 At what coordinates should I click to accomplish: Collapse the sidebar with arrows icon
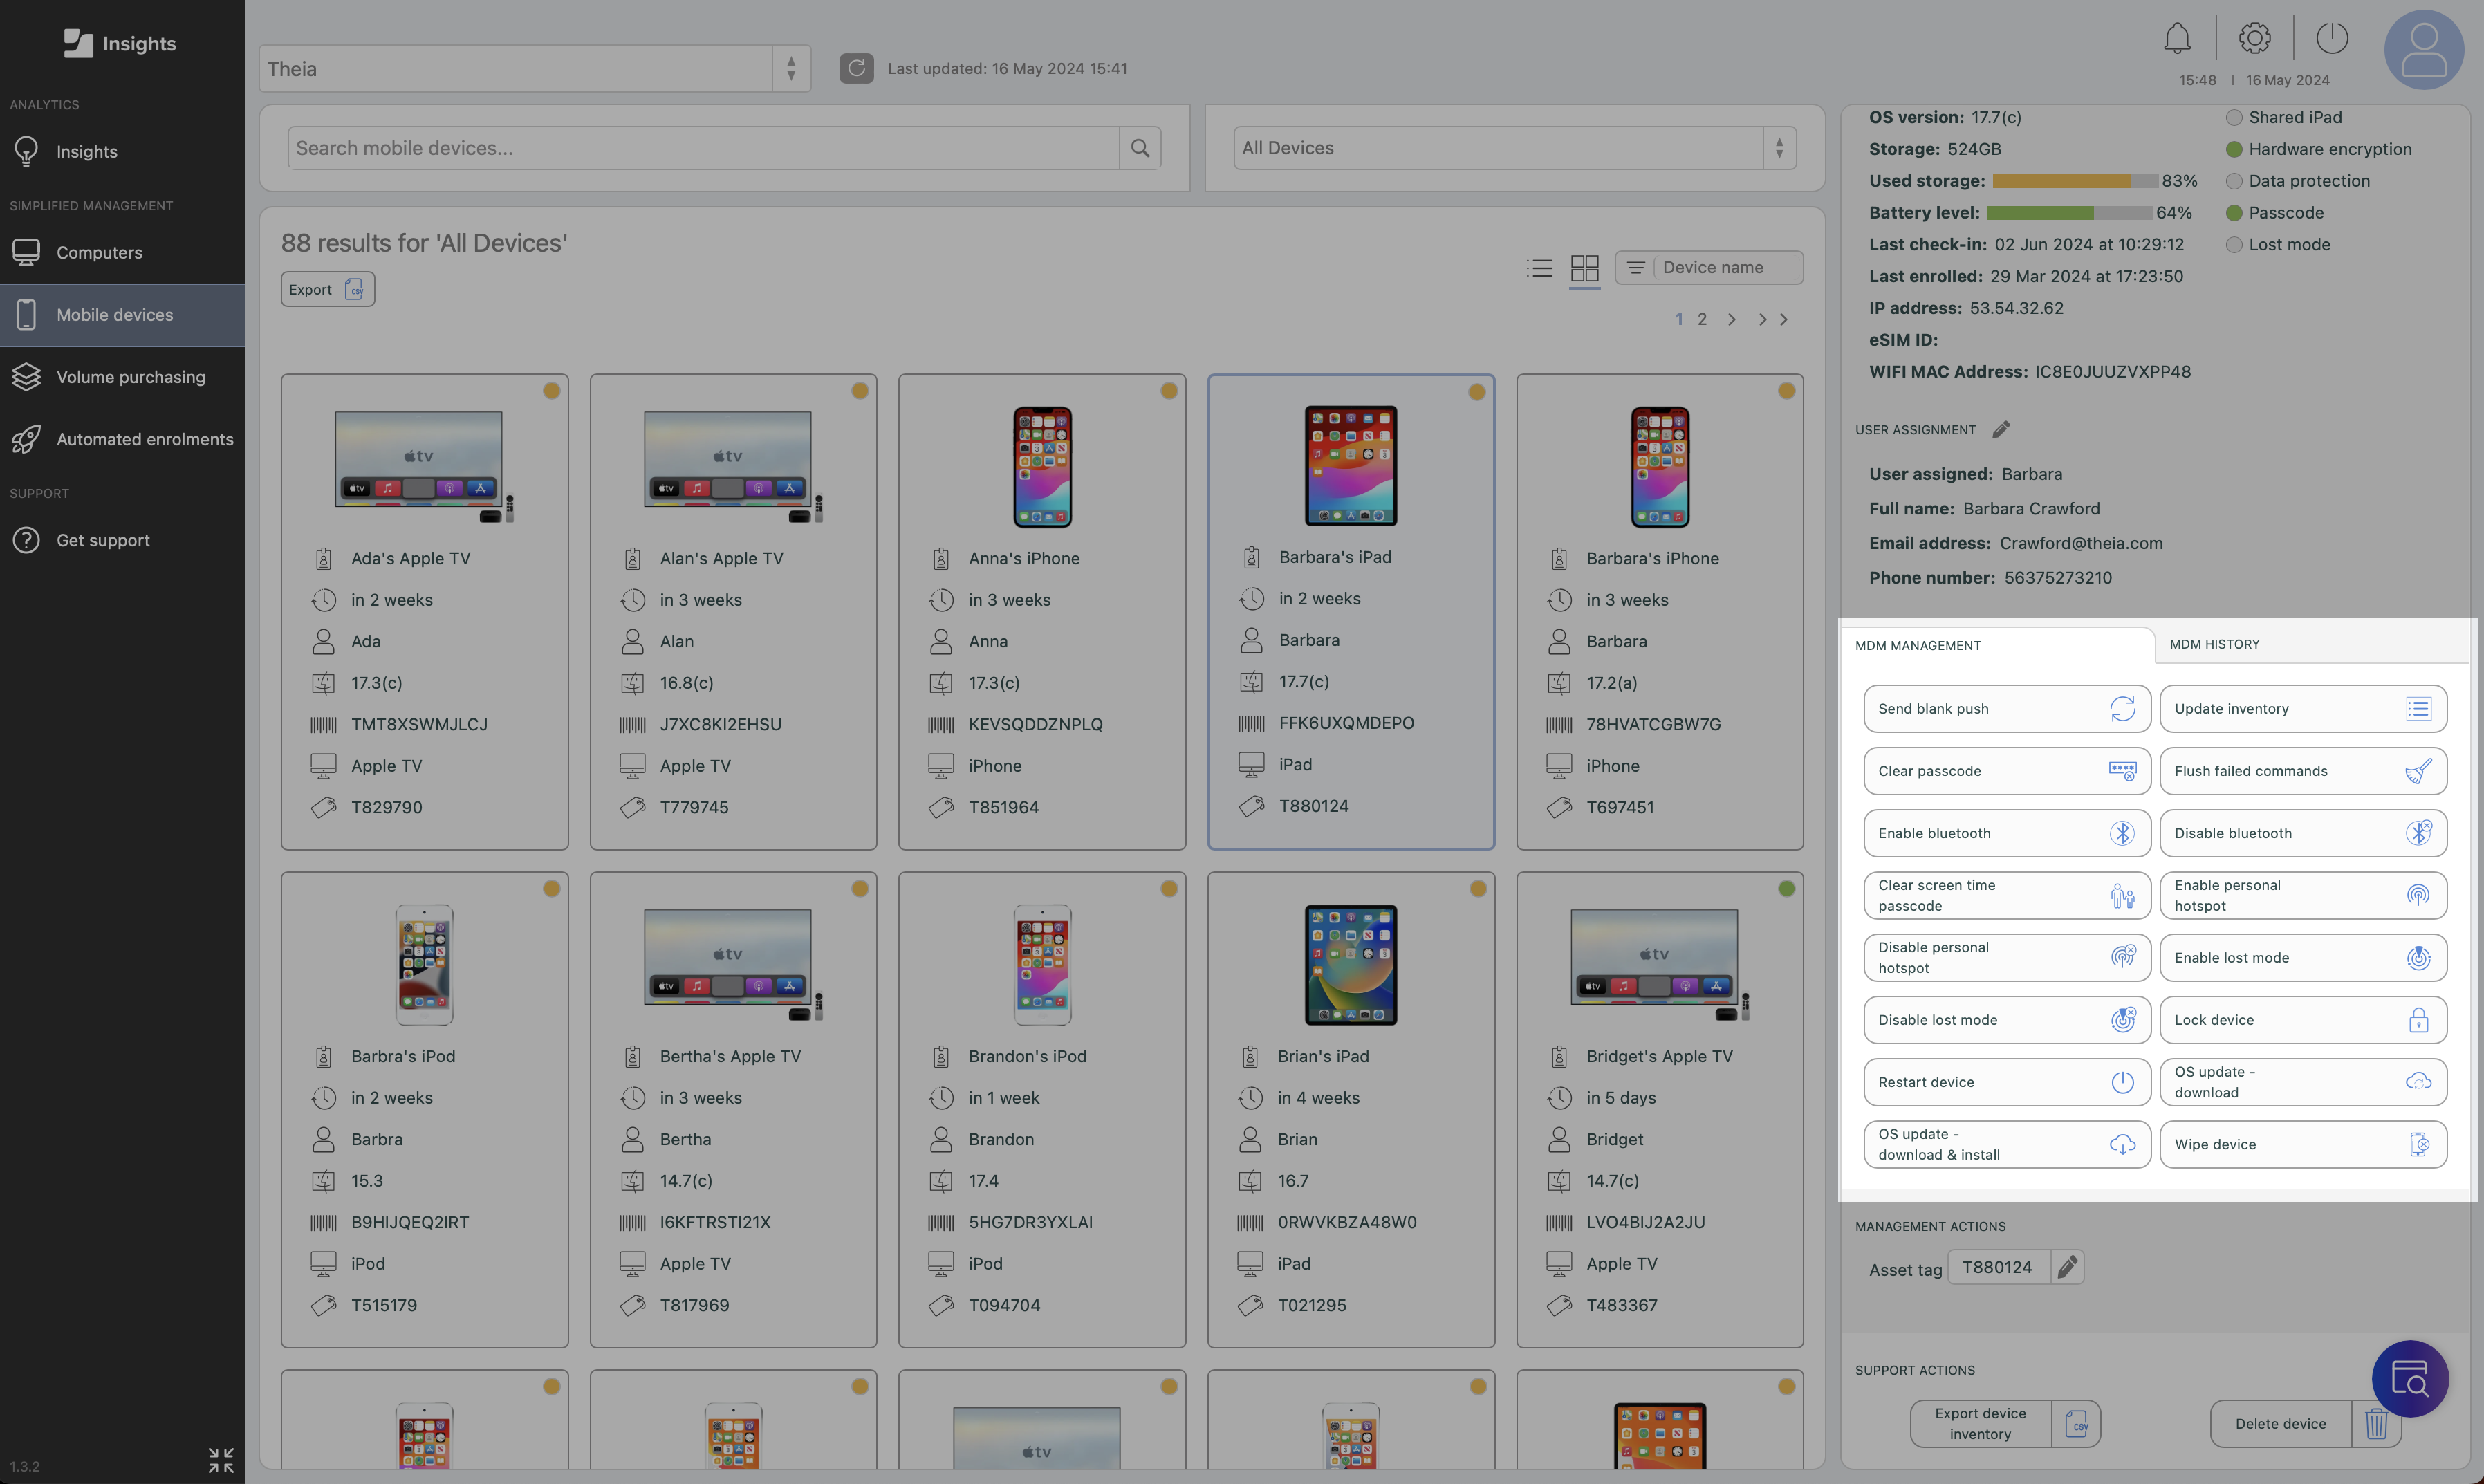221,1460
